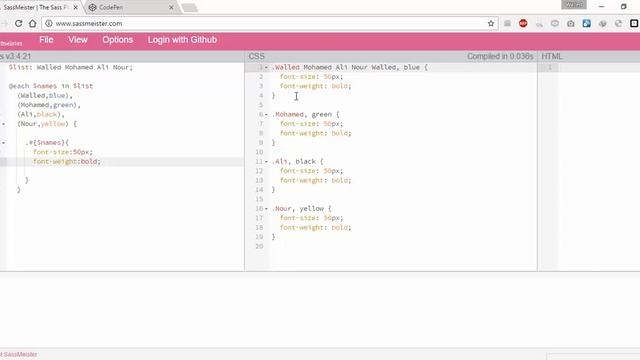Click the '.Ali, black {' CSS selector
Screen dimensions: 640x360
tap(298, 162)
